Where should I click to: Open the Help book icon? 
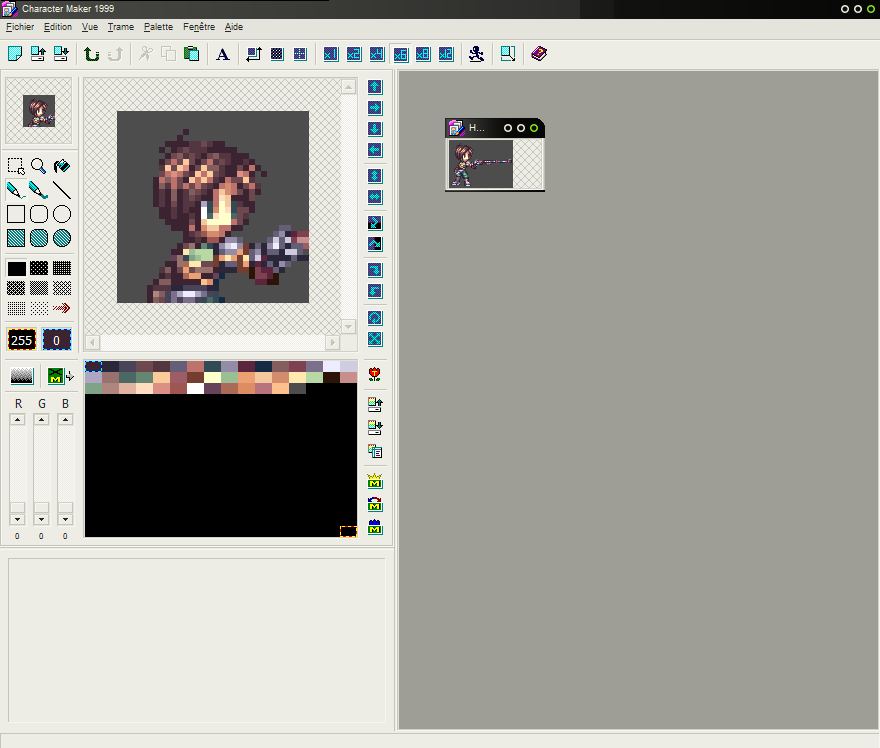coord(538,54)
